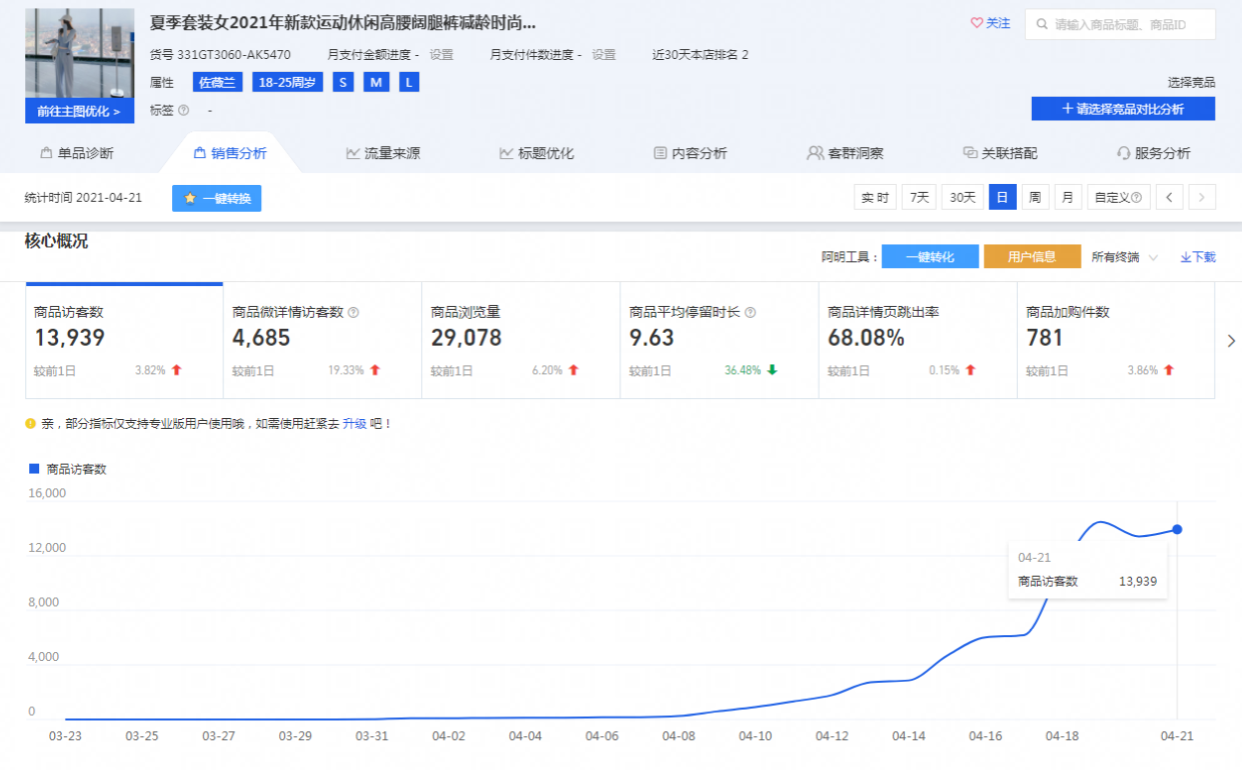Select the 日 time granularity
Screen dimensions: 1242x770
pyautogui.click(x=1003, y=197)
